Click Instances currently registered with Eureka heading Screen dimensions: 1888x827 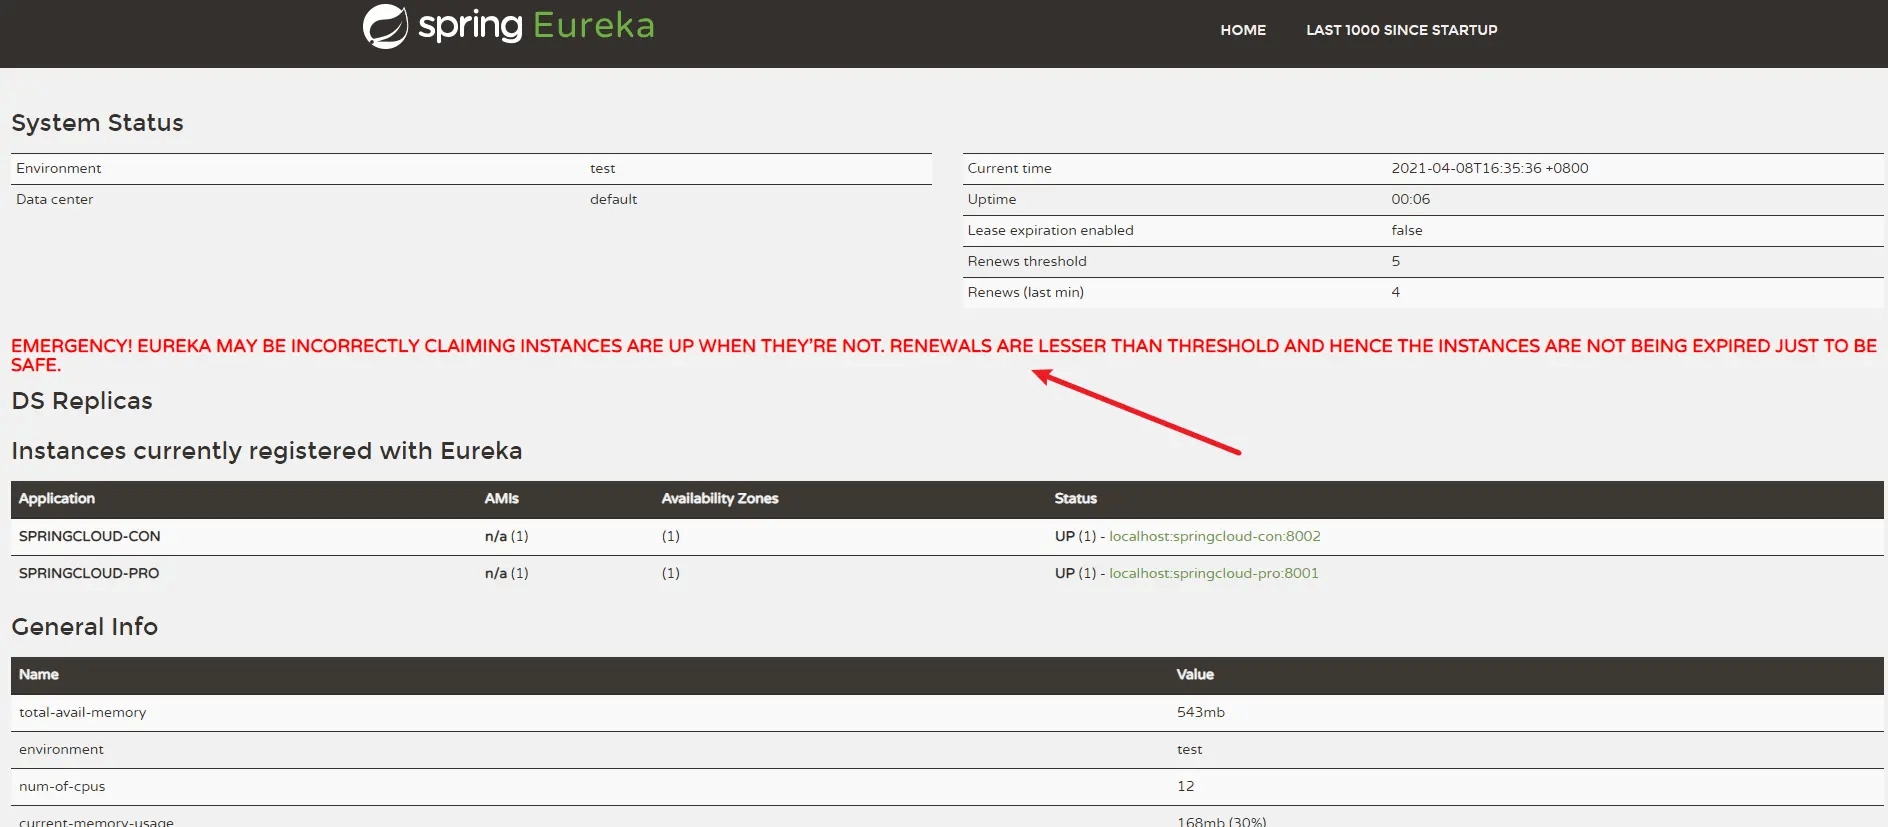coord(266,451)
